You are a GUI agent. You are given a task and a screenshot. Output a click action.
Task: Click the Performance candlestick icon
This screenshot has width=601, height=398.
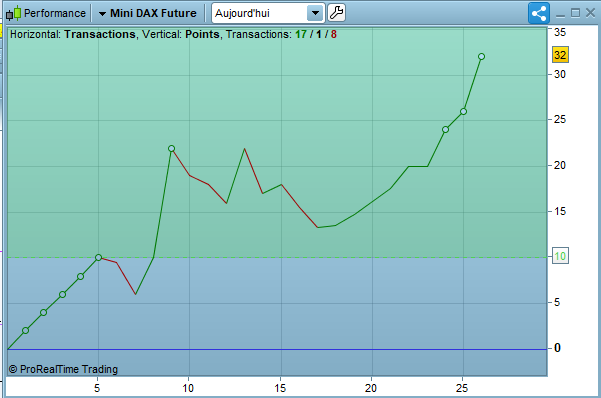(x=13, y=13)
